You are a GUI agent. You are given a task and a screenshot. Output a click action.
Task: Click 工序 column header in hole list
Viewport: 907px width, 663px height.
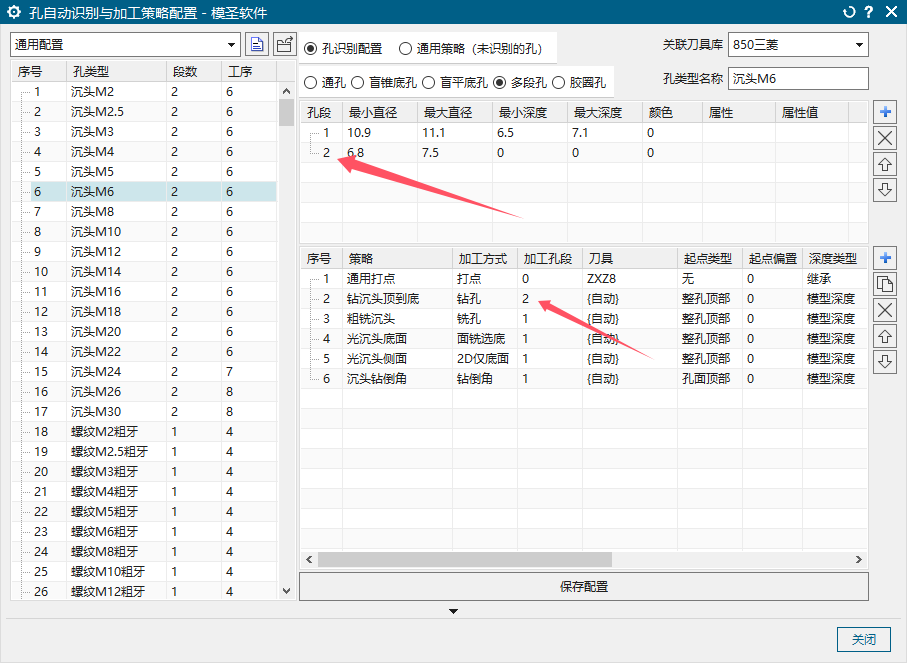(249, 72)
